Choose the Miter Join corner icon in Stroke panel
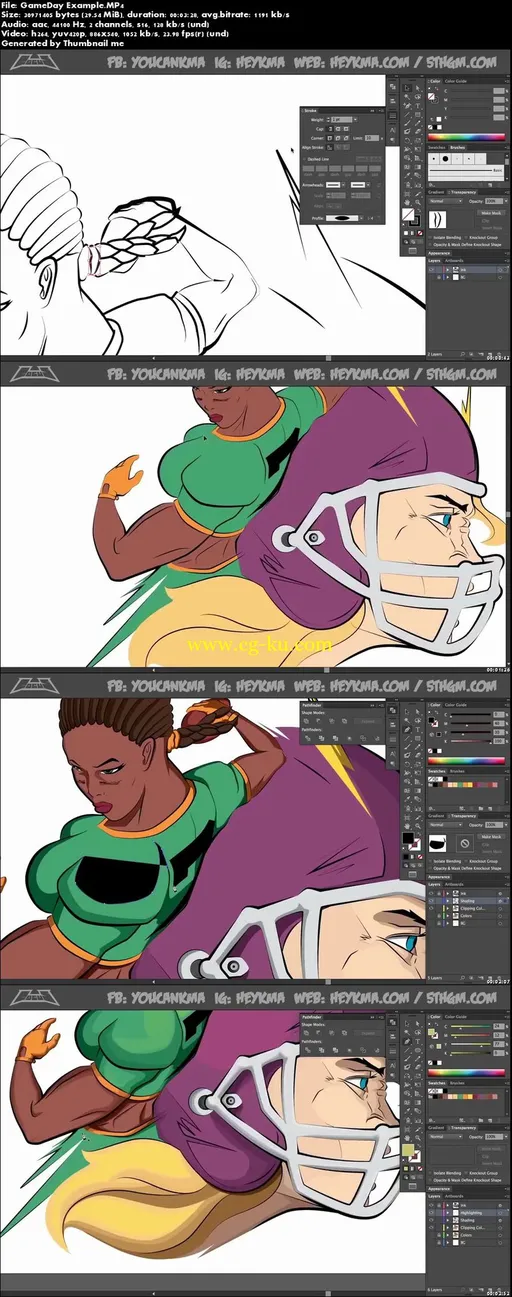Screen dimensions: 512x1297 pos(330,138)
